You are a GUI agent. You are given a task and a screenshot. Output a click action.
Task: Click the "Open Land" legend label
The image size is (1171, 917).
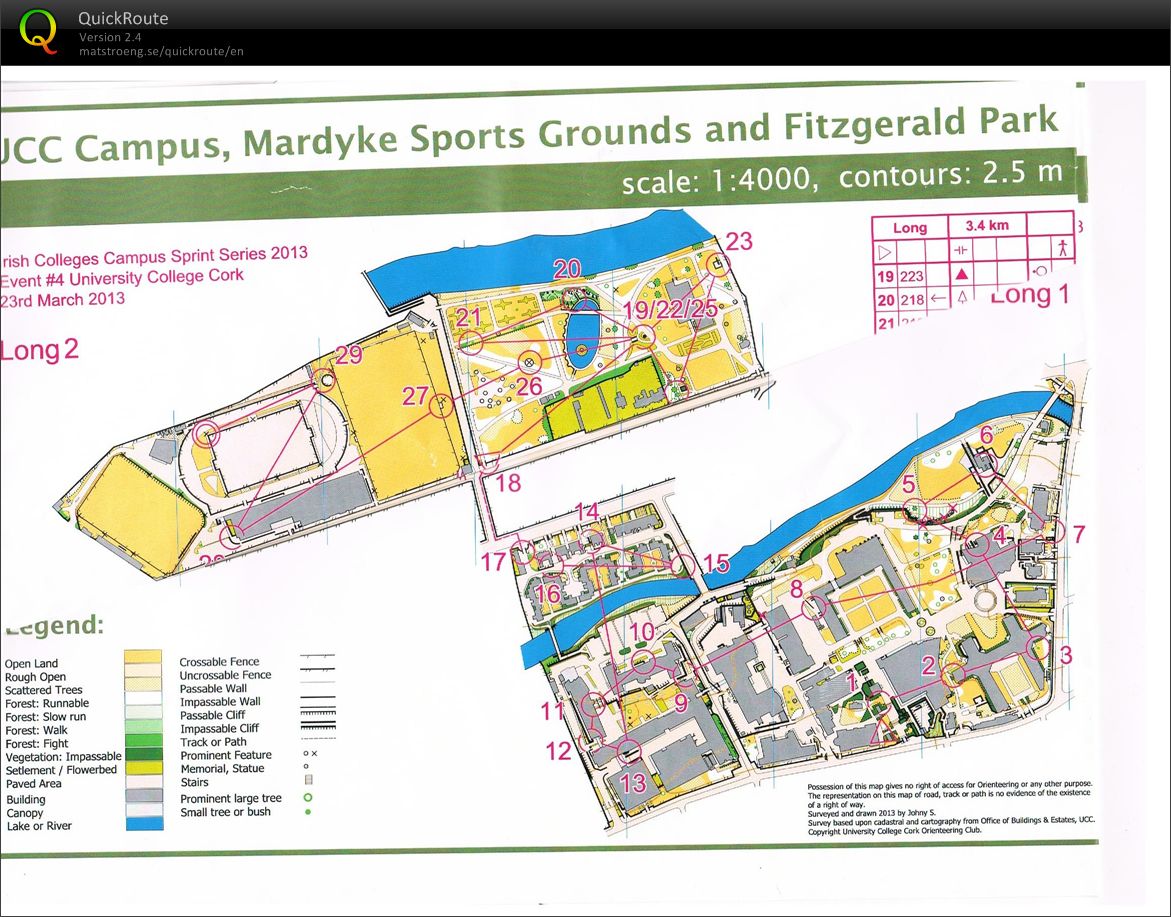pyautogui.click(x=31, y=663)
